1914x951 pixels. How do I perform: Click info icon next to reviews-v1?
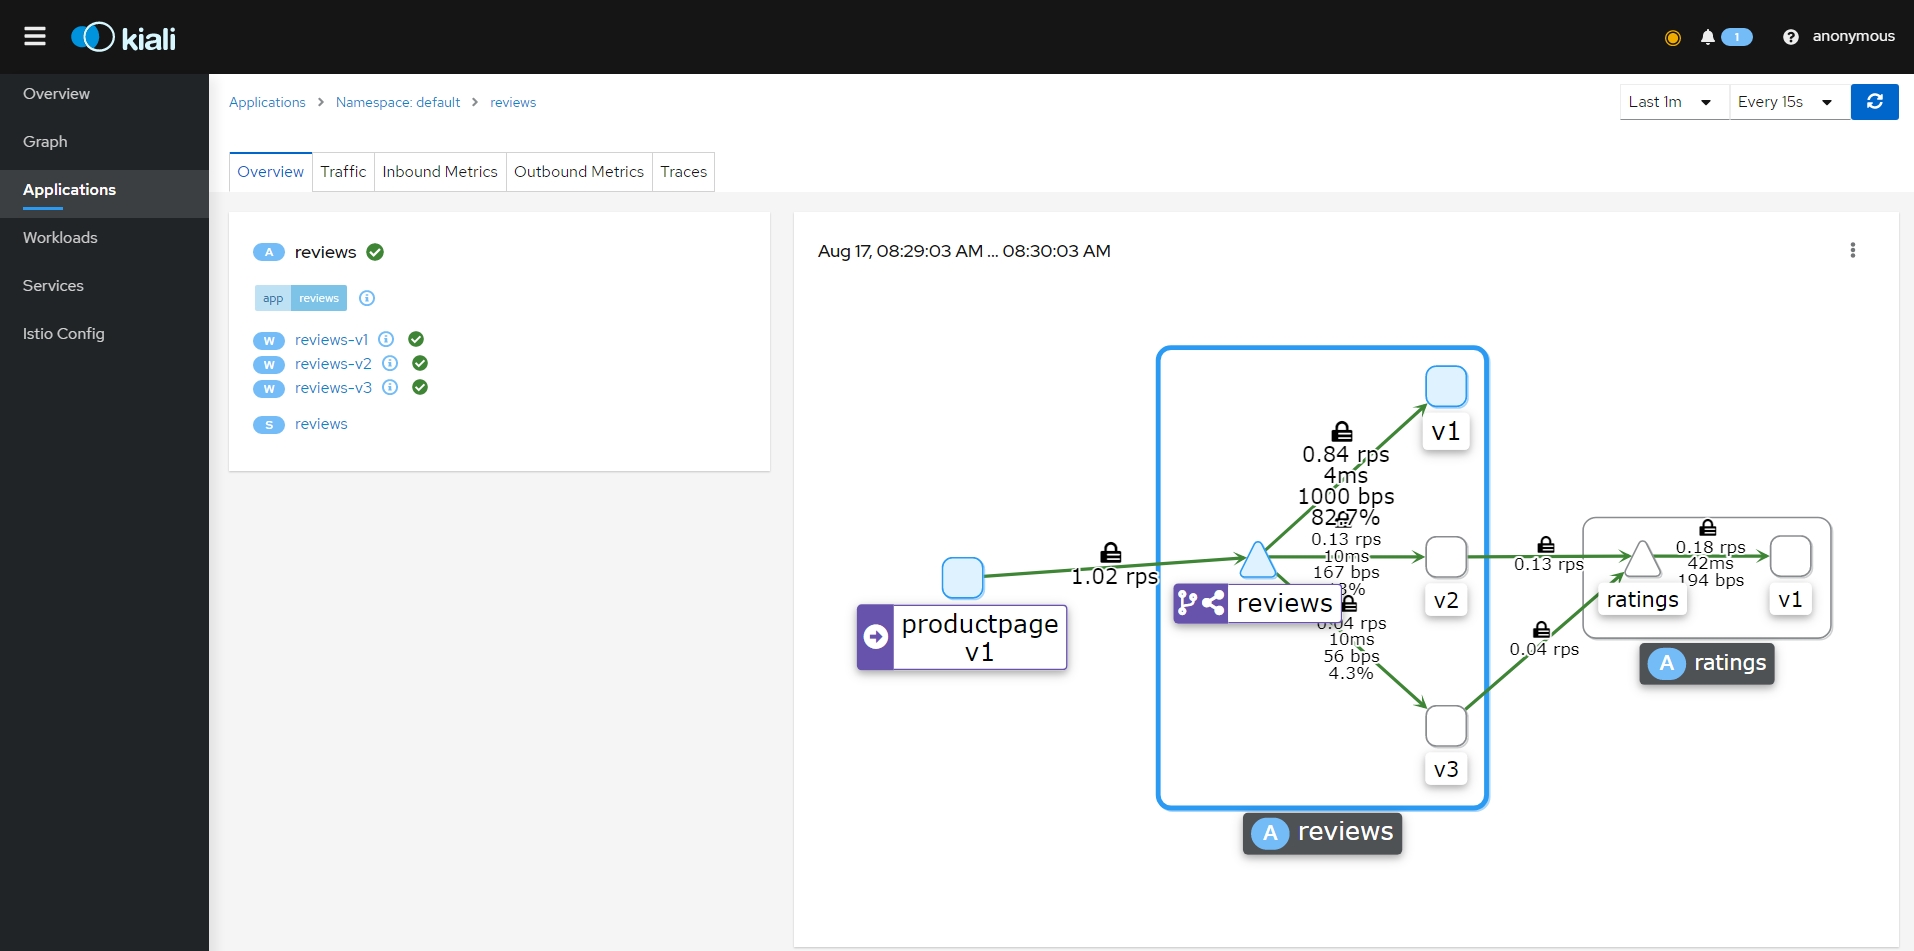[386, 339]
